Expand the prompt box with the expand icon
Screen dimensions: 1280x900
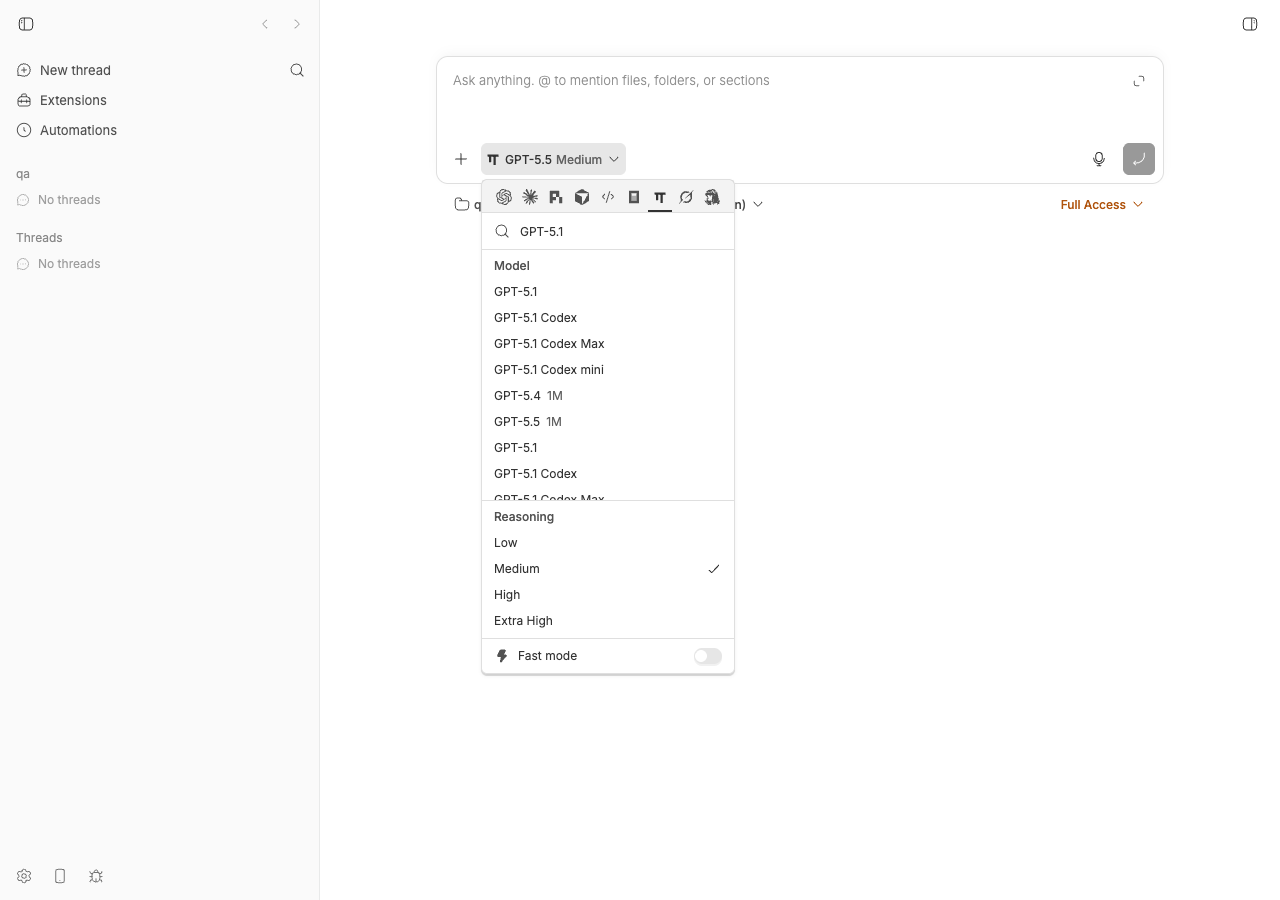coord(1139,81)
